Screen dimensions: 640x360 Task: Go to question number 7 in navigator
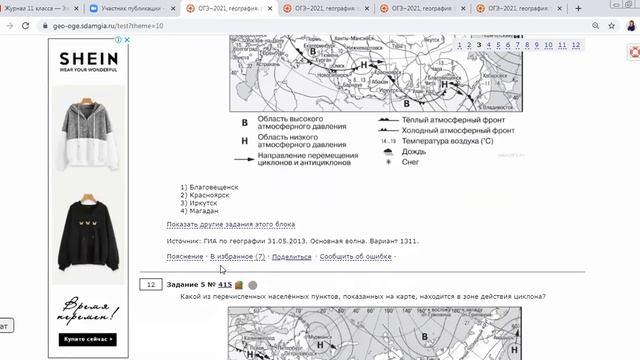(x=517, y=45)
